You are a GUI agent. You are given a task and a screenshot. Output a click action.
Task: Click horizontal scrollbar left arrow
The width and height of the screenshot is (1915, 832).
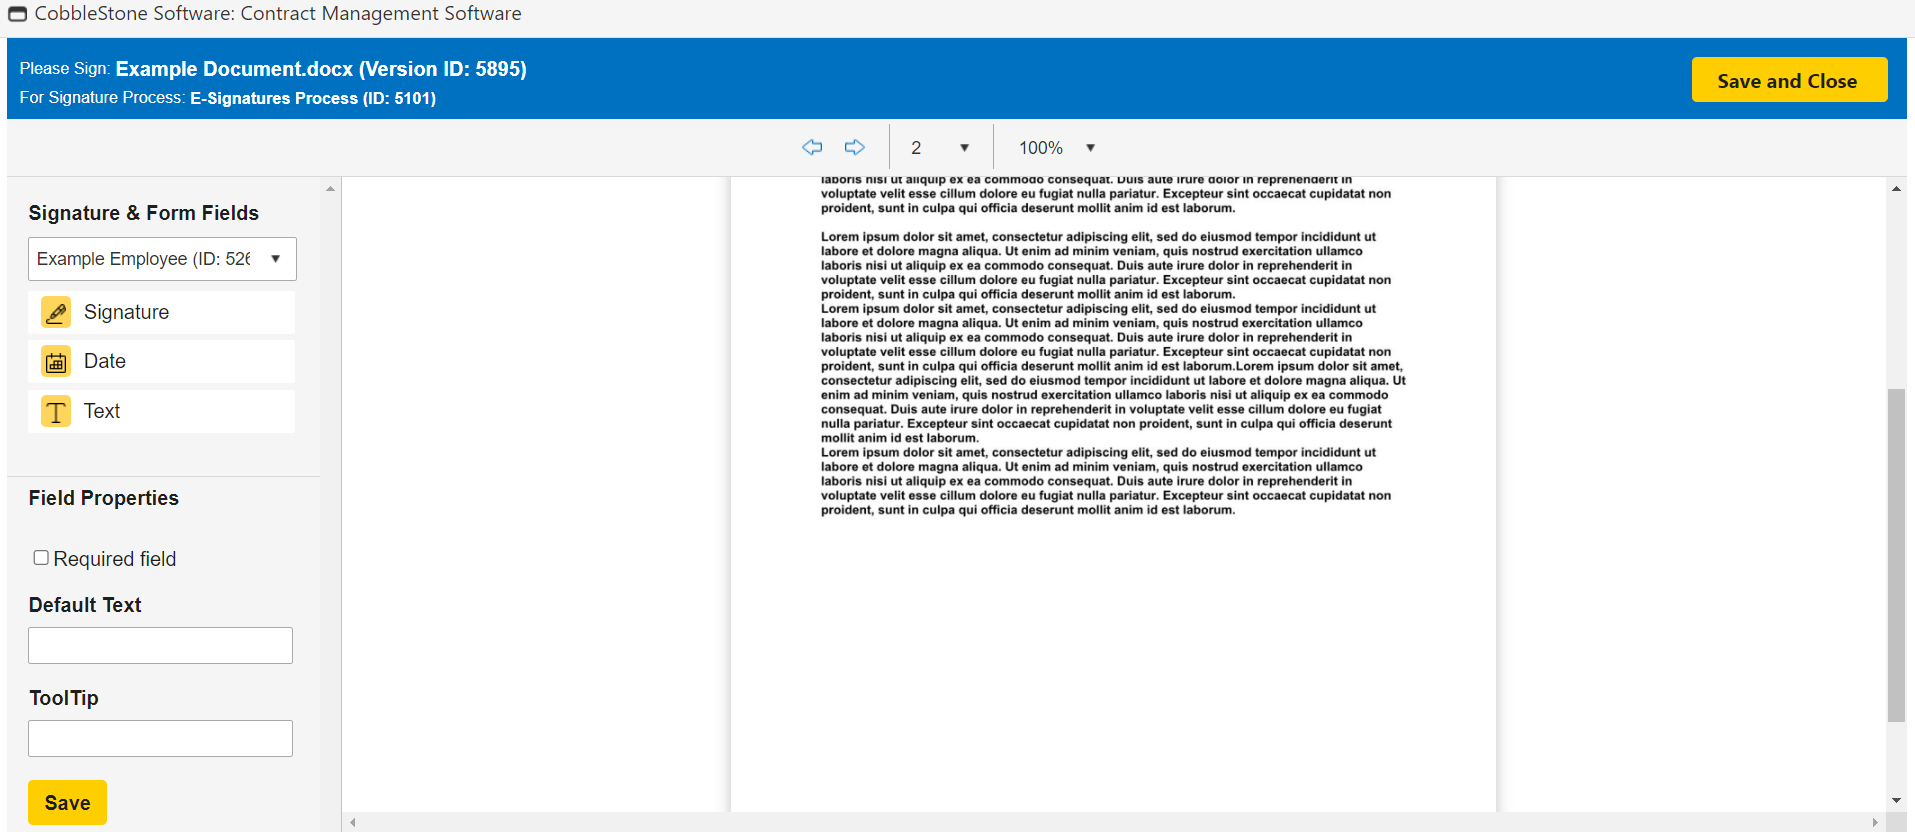coord(352,823)
